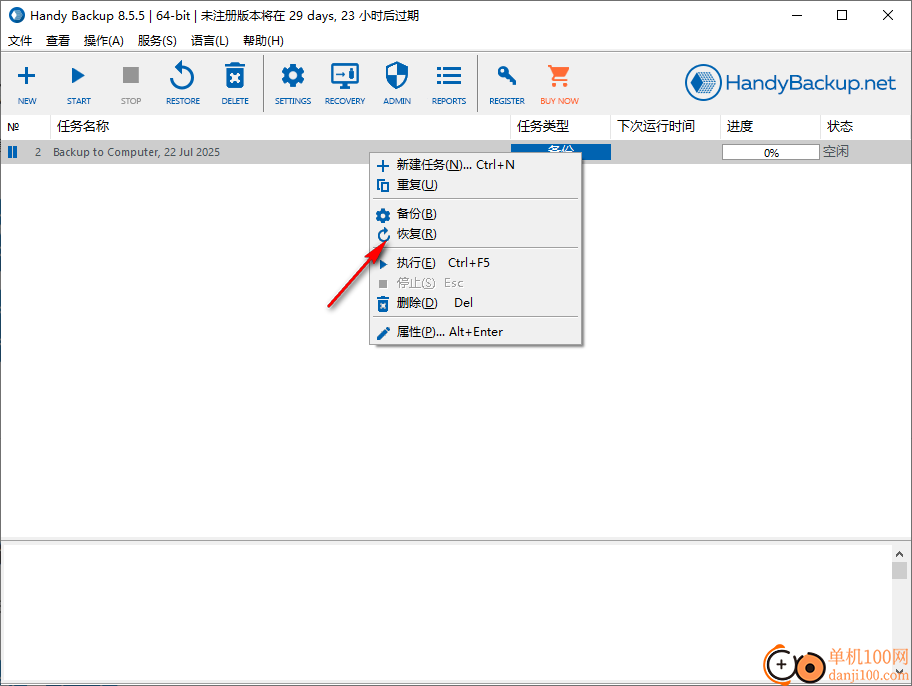Minimize the Handy Backup window
The image size is (912, 686).
(x=797, y=16)
